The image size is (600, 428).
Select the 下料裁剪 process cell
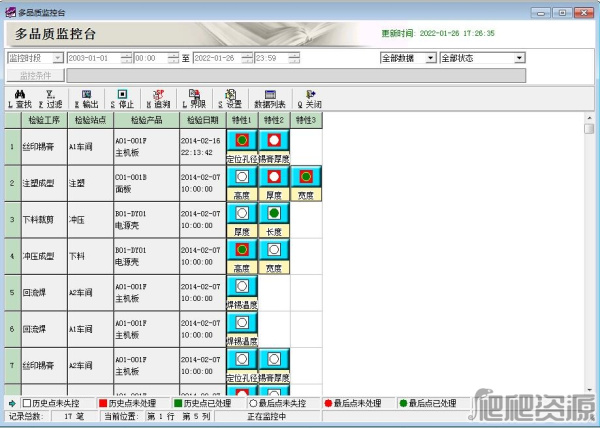click(x=44, y=220)
